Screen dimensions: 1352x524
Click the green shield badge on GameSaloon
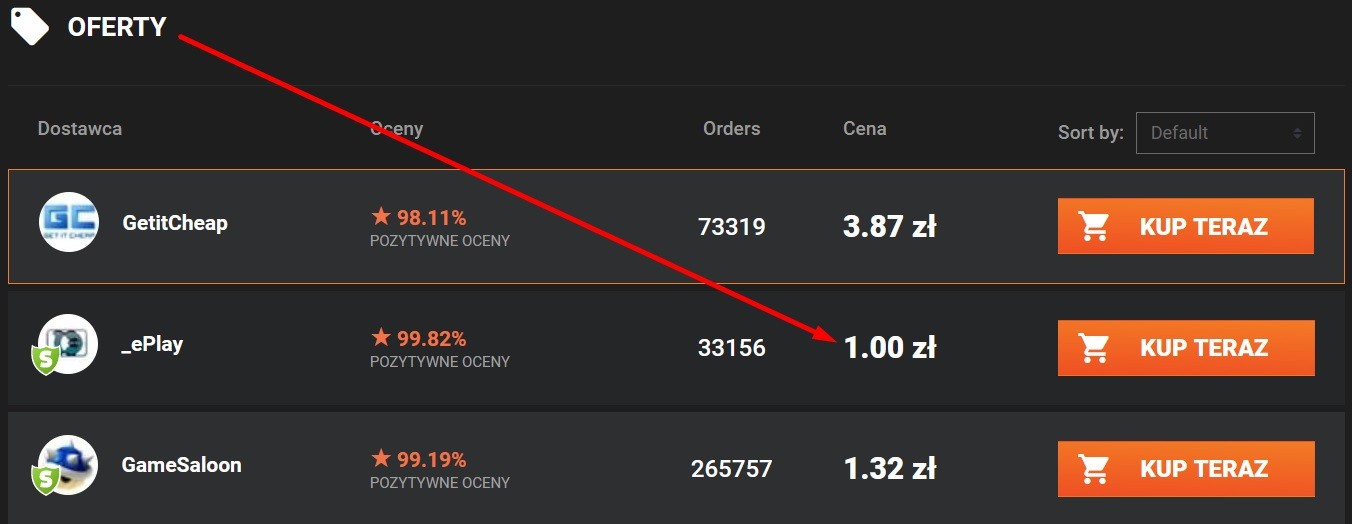pyautogui.click(x=45, y=481)
